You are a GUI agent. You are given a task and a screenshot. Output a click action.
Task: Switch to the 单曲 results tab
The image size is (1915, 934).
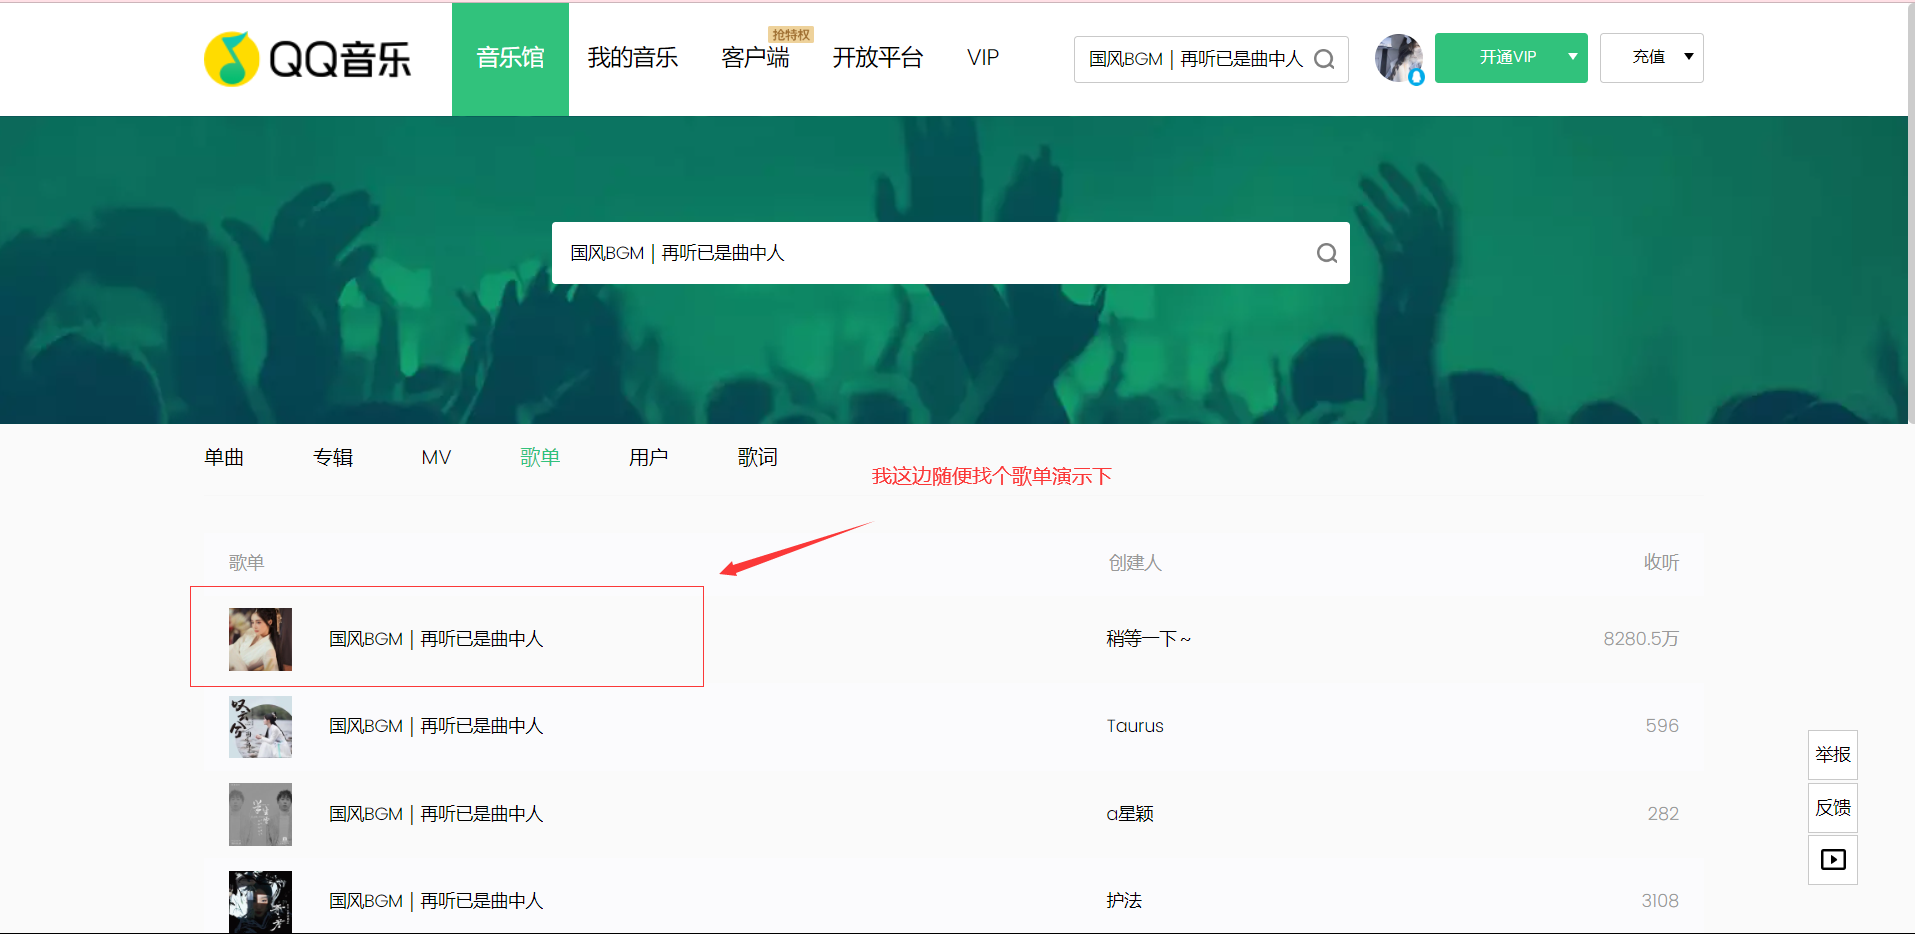[x=224, y=457]
